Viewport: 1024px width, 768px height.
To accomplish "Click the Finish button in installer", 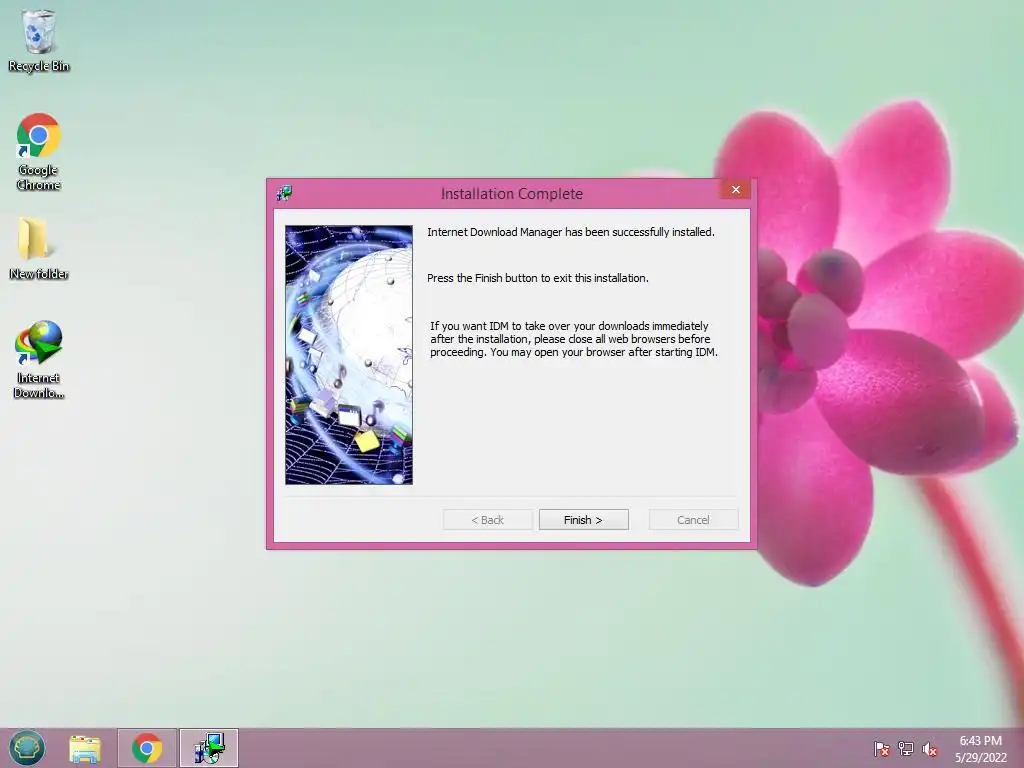I will (x=583, y=520).
